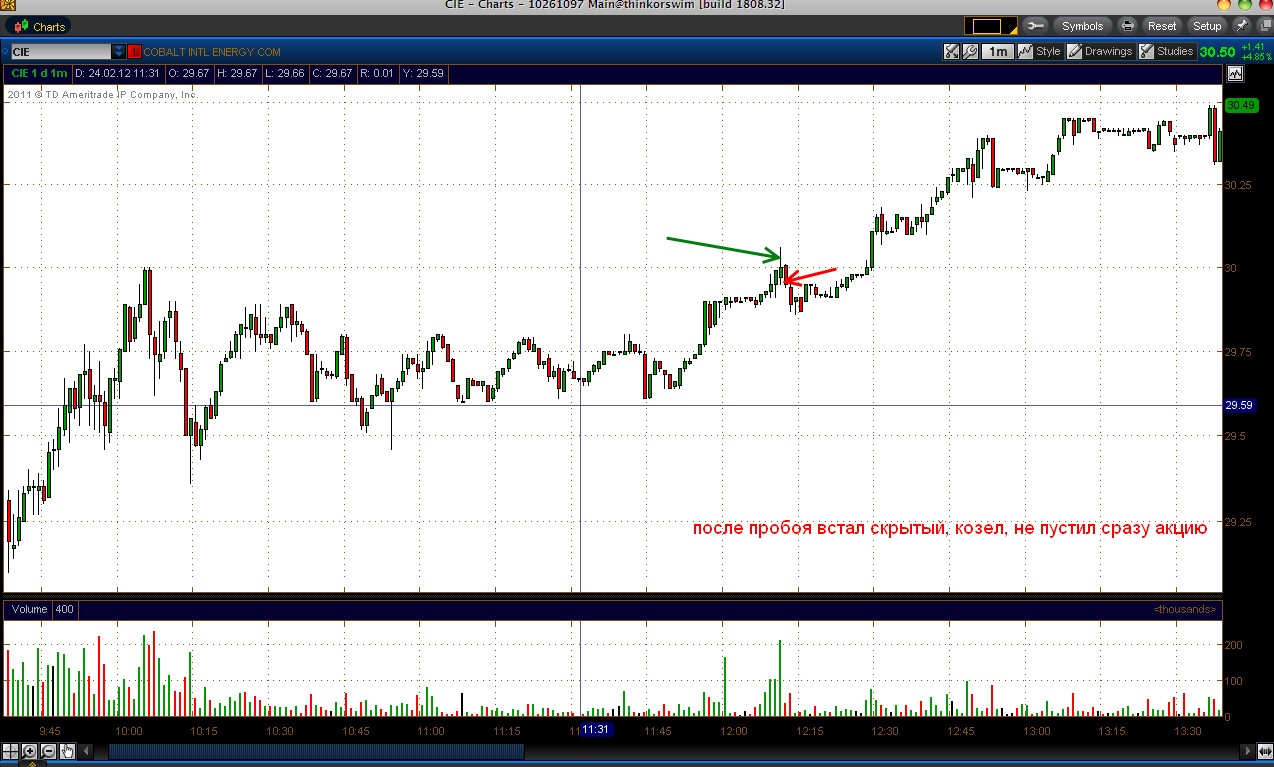The height and width of the screenshot is (767, 1274).
Task: Click the drawing share icon left of wrench
Action: [952, 52]
